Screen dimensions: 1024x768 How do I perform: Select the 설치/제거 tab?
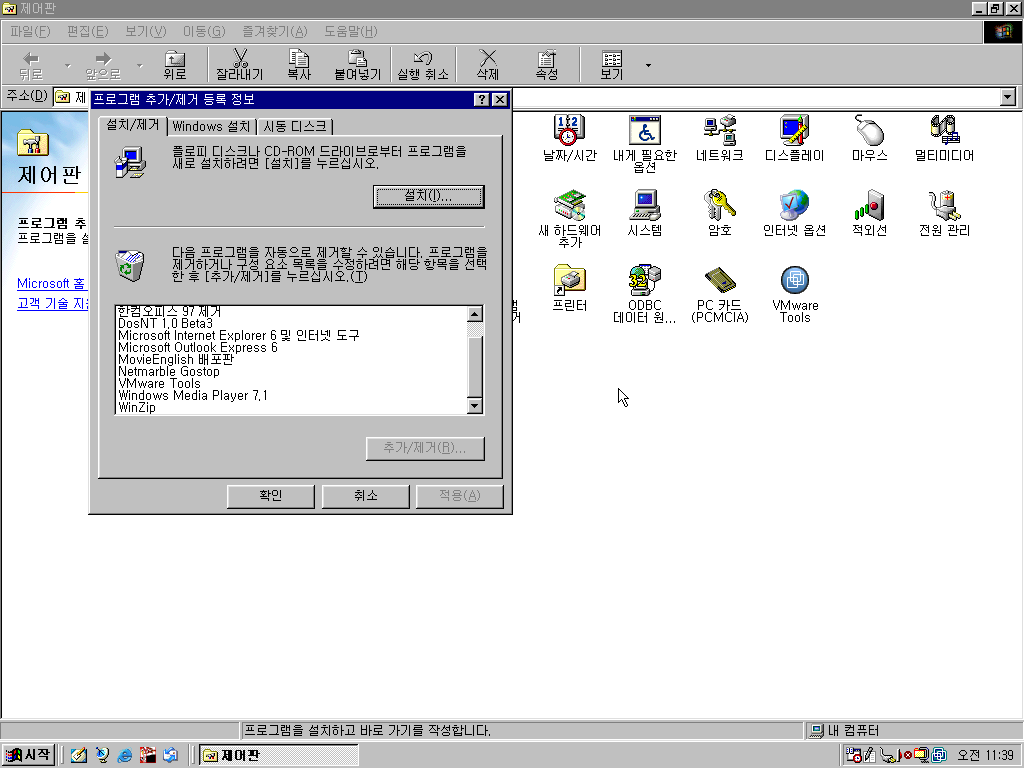tap(133, 125)
